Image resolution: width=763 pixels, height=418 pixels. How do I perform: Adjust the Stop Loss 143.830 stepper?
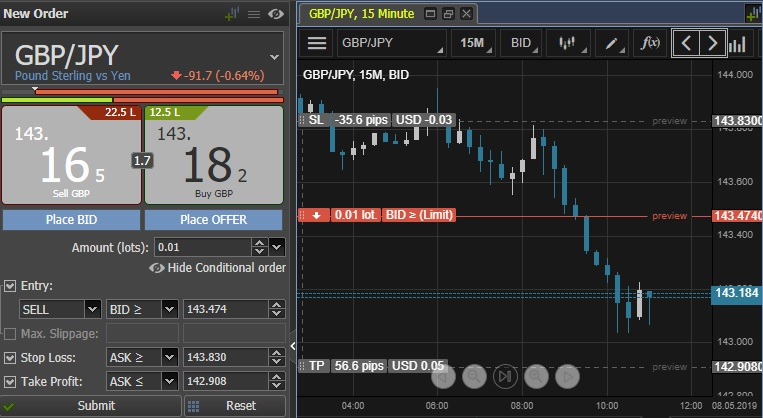(277, 357)
